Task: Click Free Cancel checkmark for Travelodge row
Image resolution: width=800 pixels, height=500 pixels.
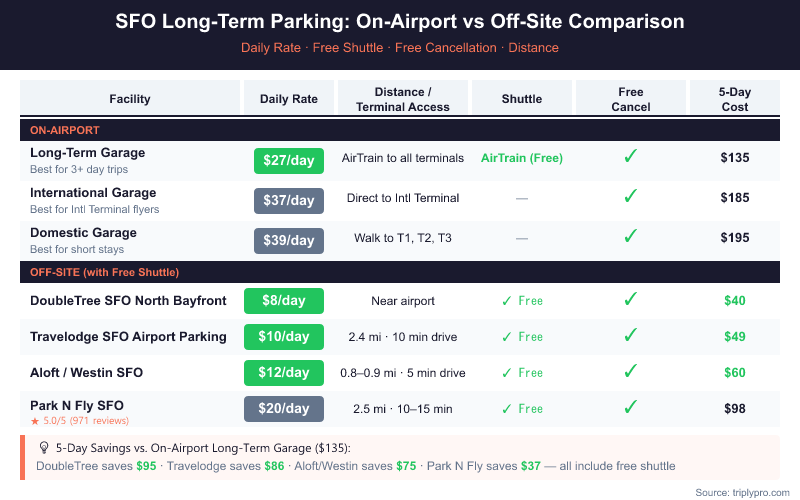Action: (x=630, y=336)
